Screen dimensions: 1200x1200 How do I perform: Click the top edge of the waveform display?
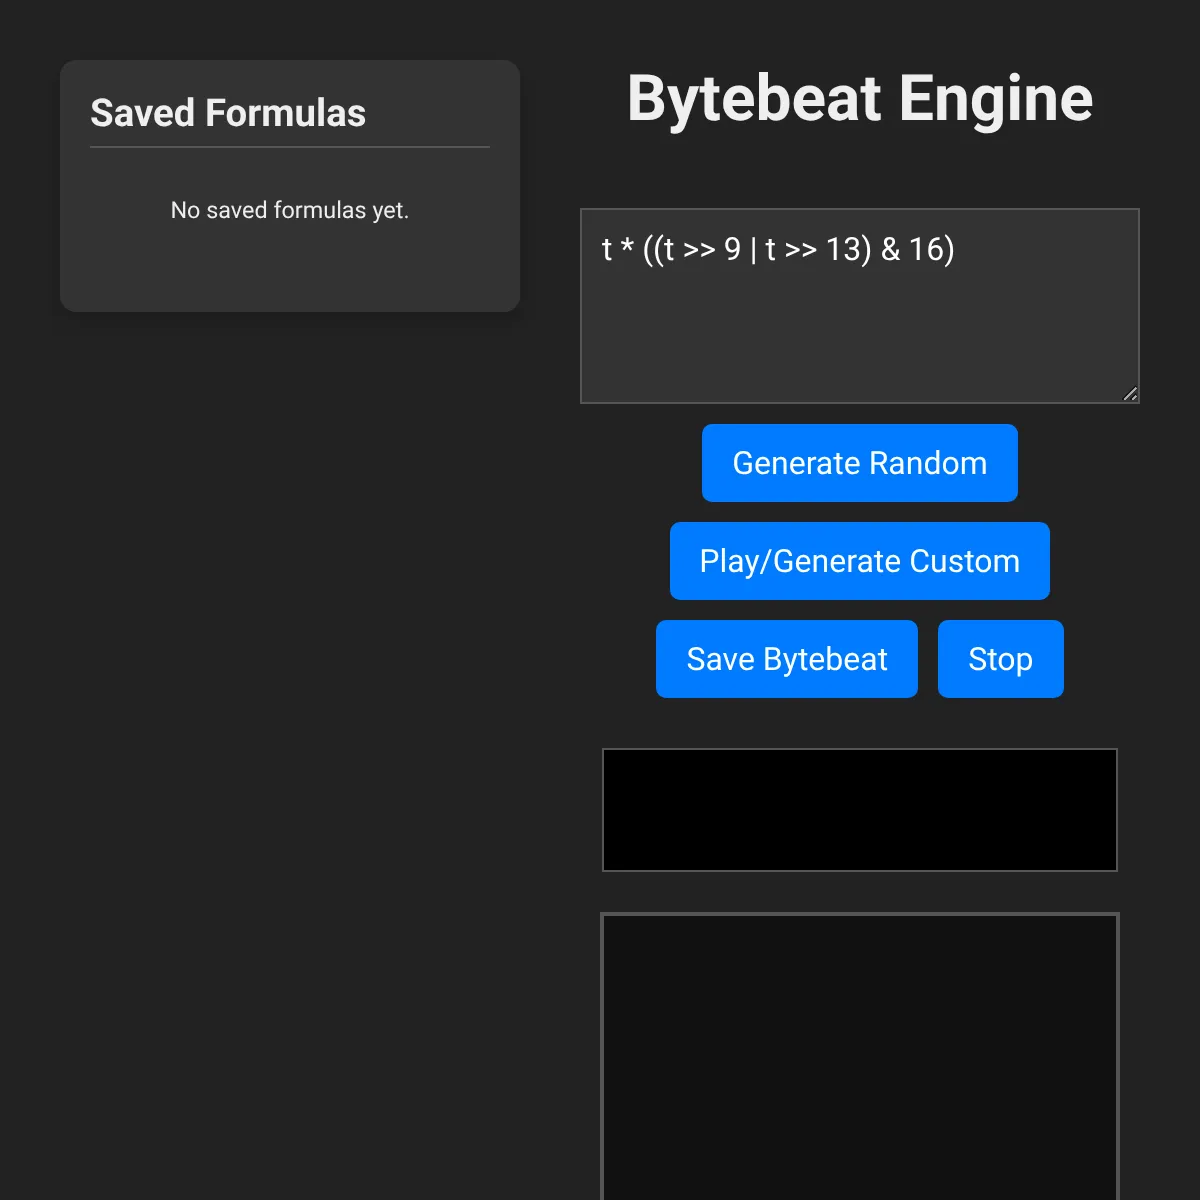point(859,750)
